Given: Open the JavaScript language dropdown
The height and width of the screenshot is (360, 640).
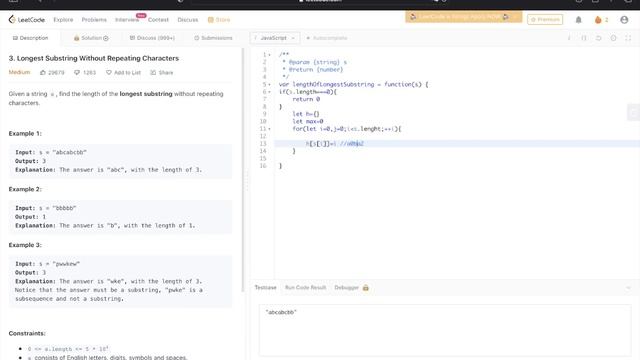Looking at the screenshot, I should [x=275, y=38].
